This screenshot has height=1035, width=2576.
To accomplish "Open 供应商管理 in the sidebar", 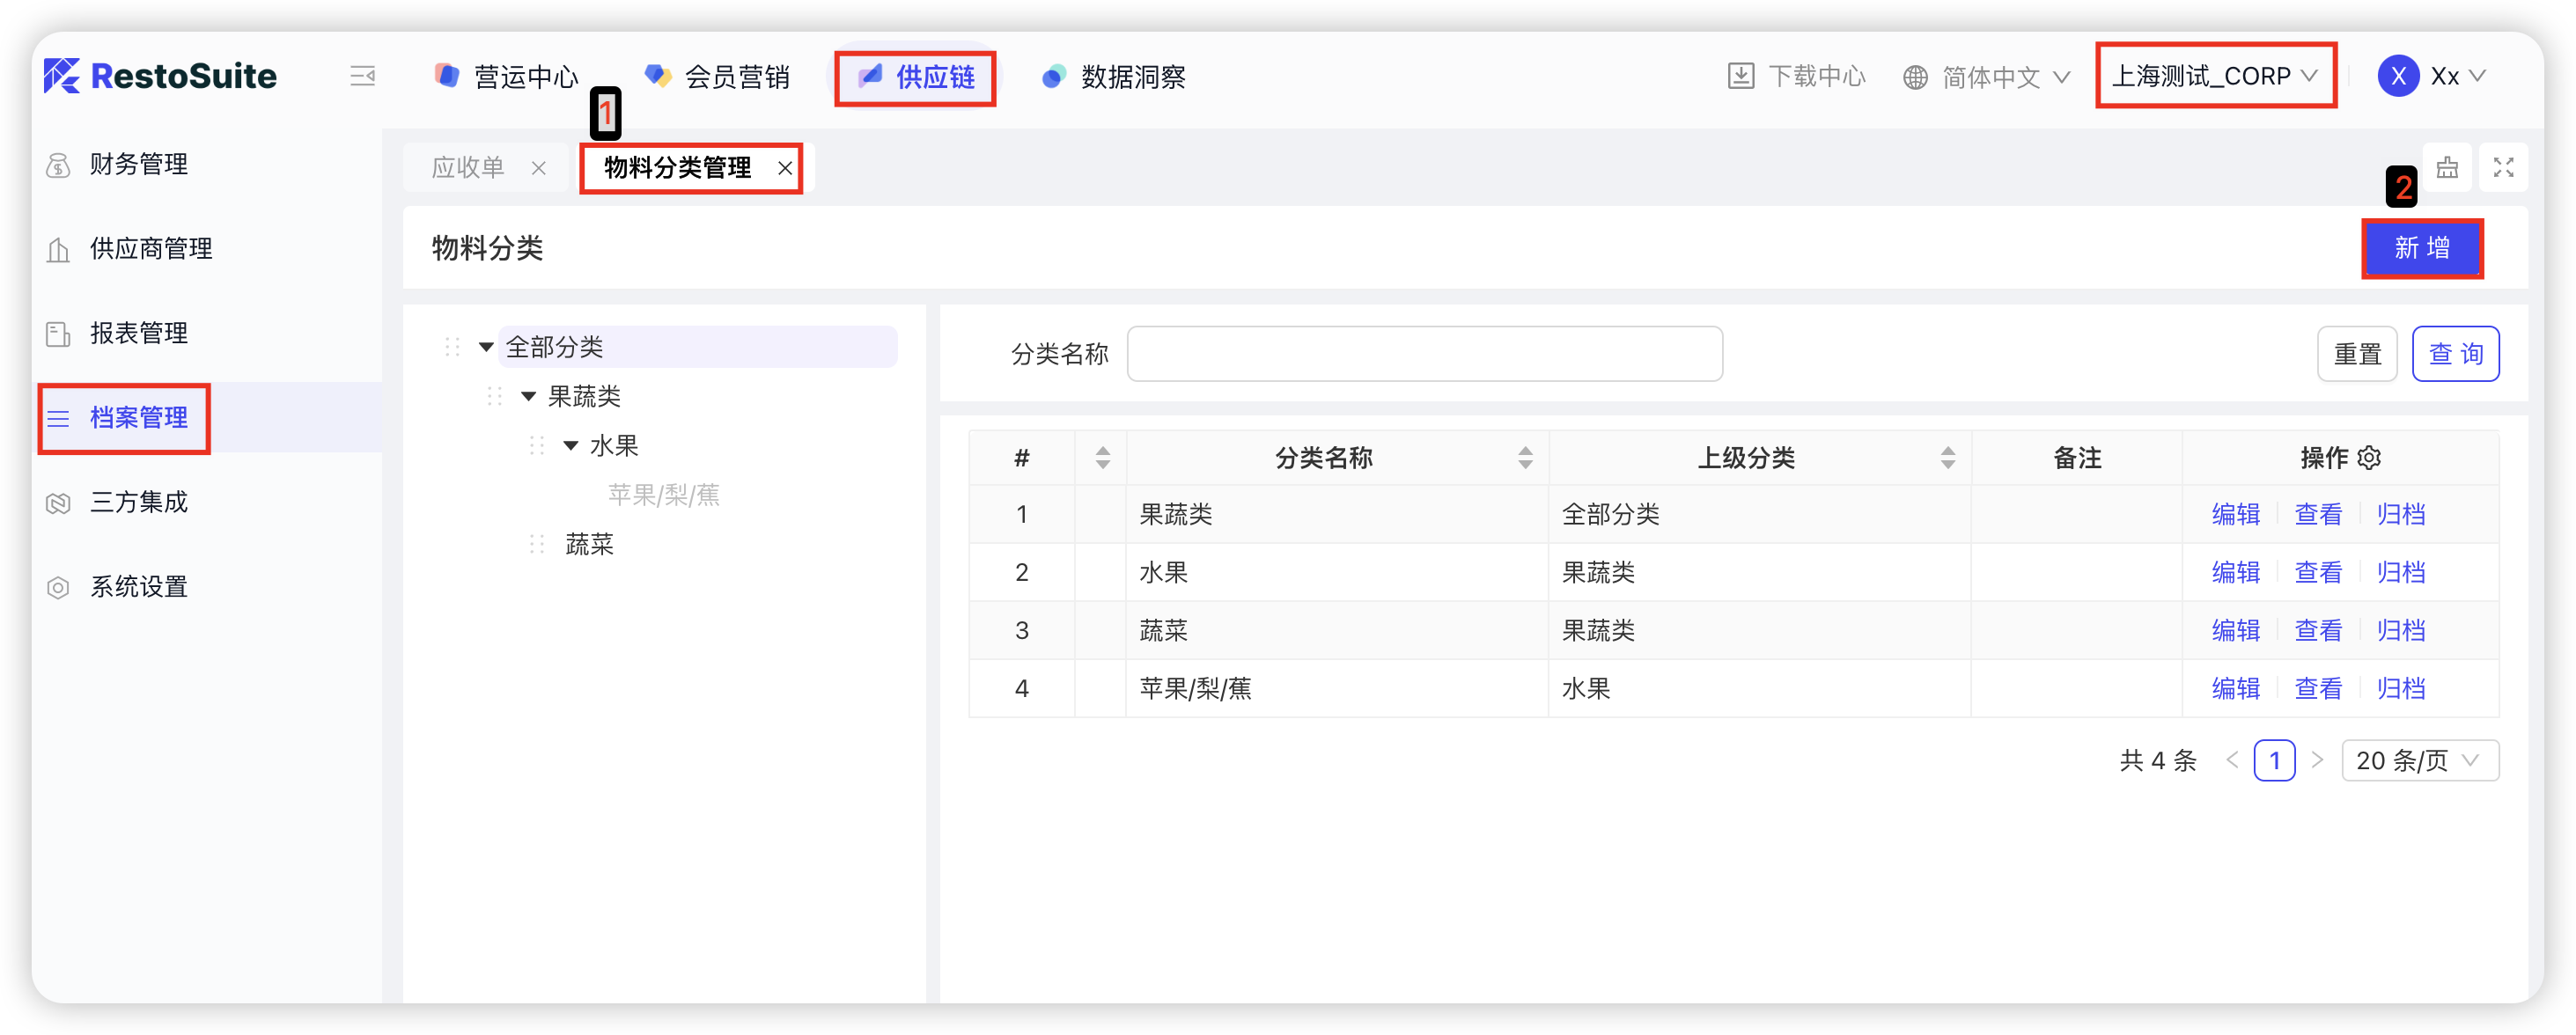I will tap(150, 248).
